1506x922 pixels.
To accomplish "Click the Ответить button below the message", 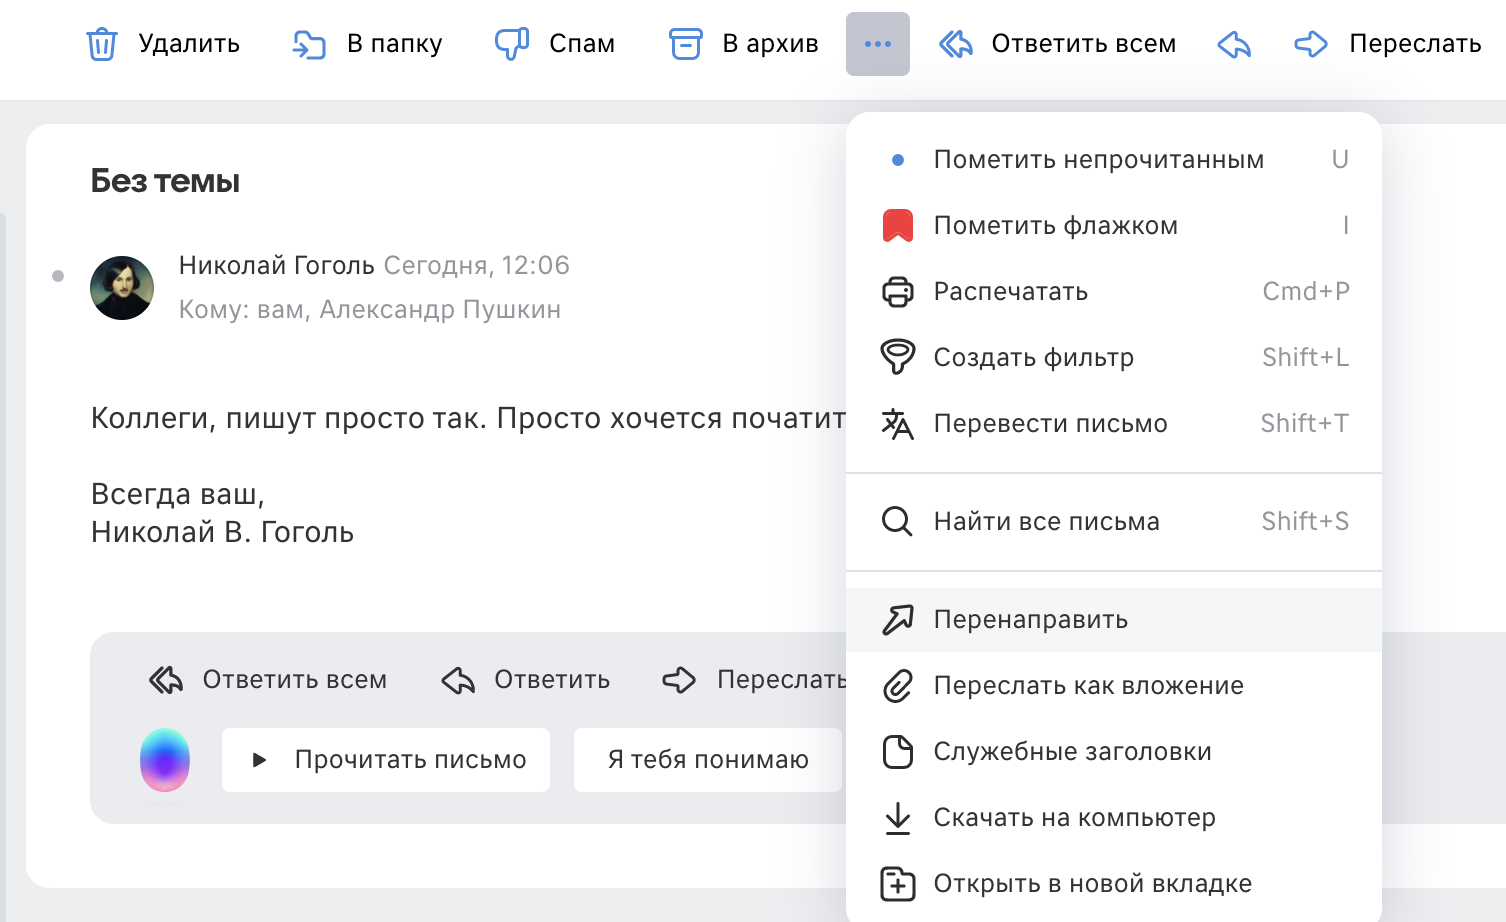I will pyautogui.click(x=526, y=680).
